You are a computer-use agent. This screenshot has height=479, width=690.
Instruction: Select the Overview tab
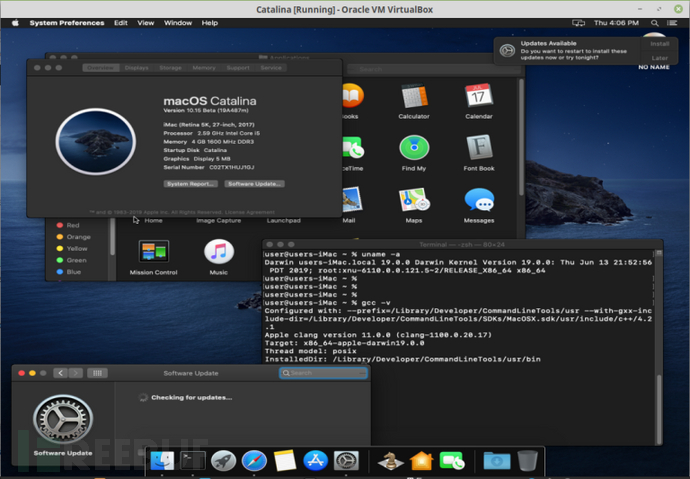tap(101, 68)
